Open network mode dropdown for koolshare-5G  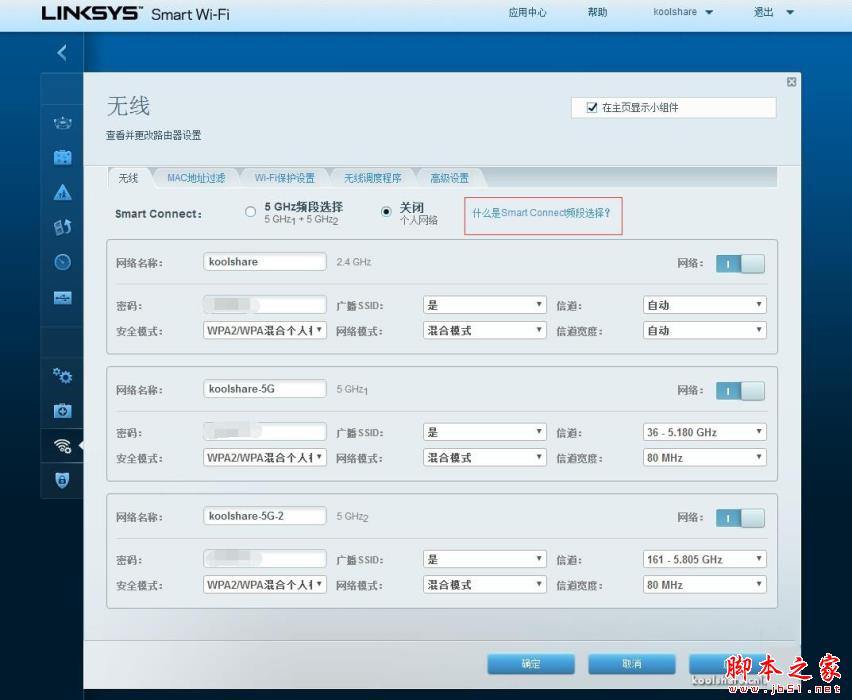(x=485, y=458)
